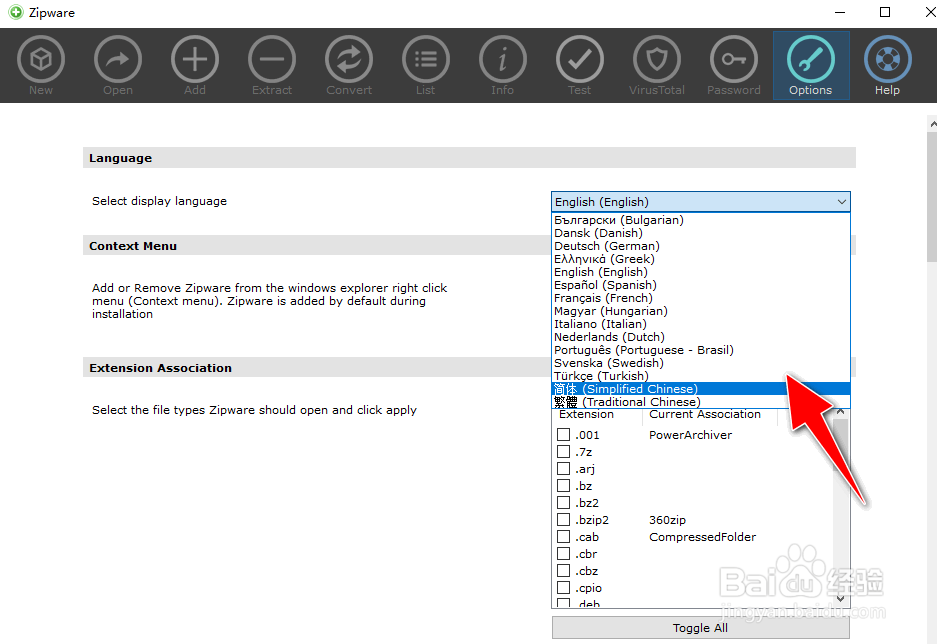Click PowerArchiver association text for .001
Image resolution: width=937 pixels, height=644 pixels.
click(690, 435)
